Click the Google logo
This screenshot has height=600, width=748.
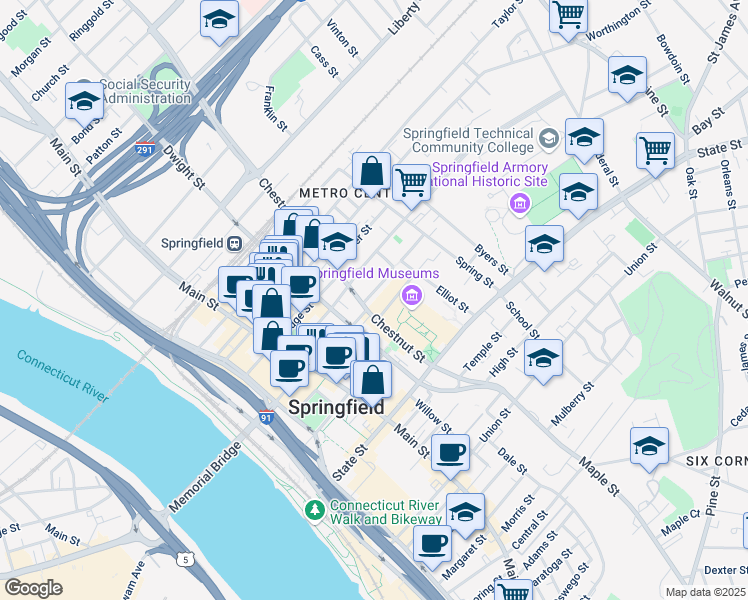pos(33,588)
